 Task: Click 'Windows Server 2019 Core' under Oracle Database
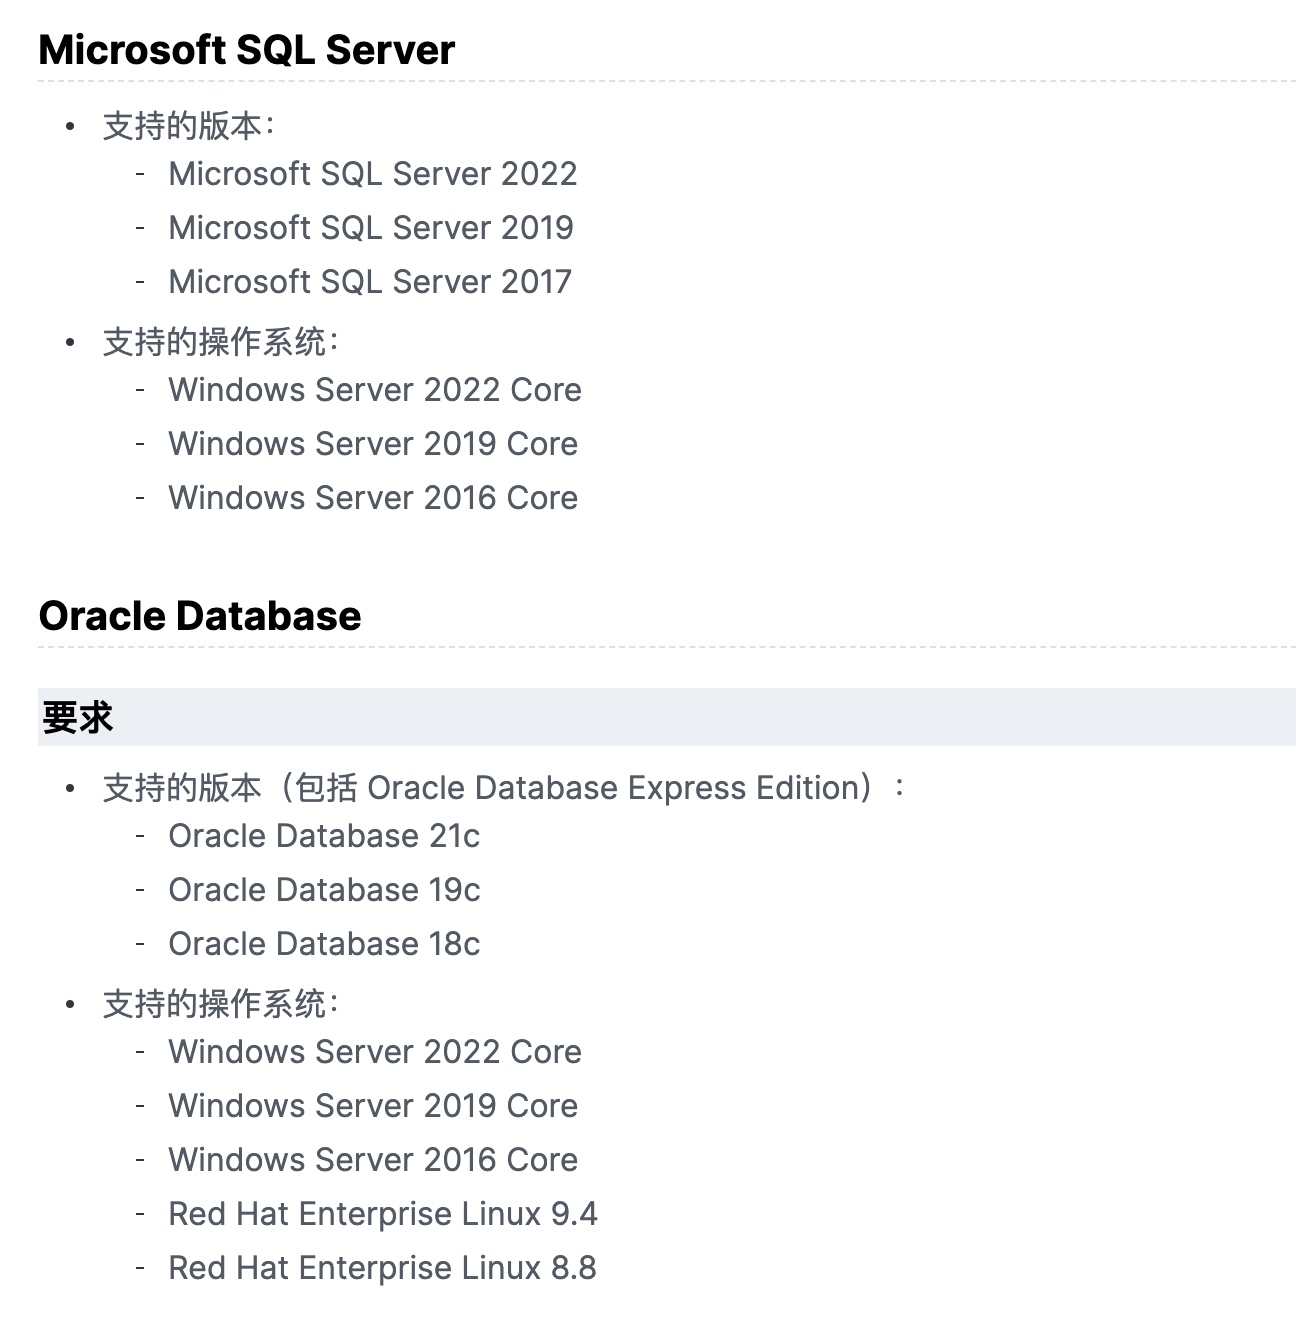(x=373, y=1106)
